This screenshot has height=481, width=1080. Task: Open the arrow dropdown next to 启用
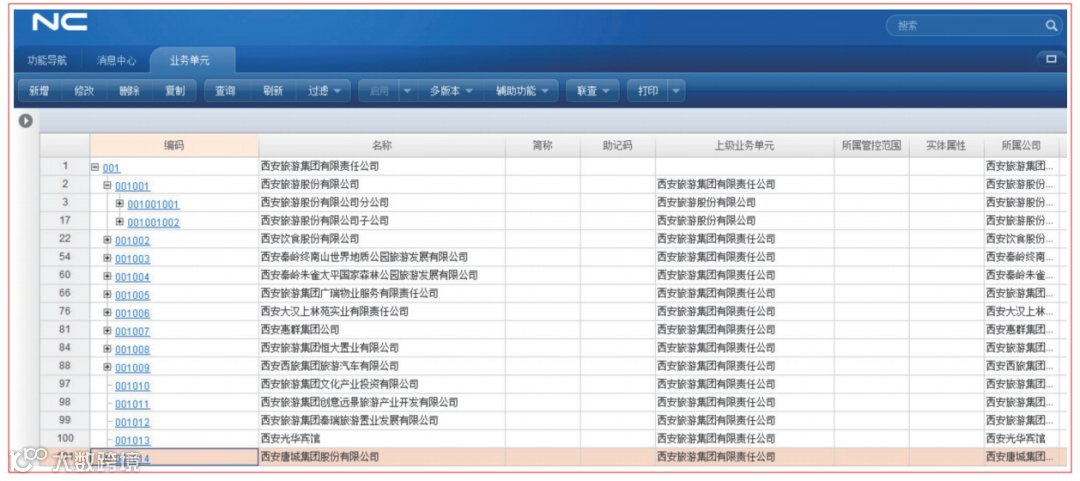tap(408, 91)
